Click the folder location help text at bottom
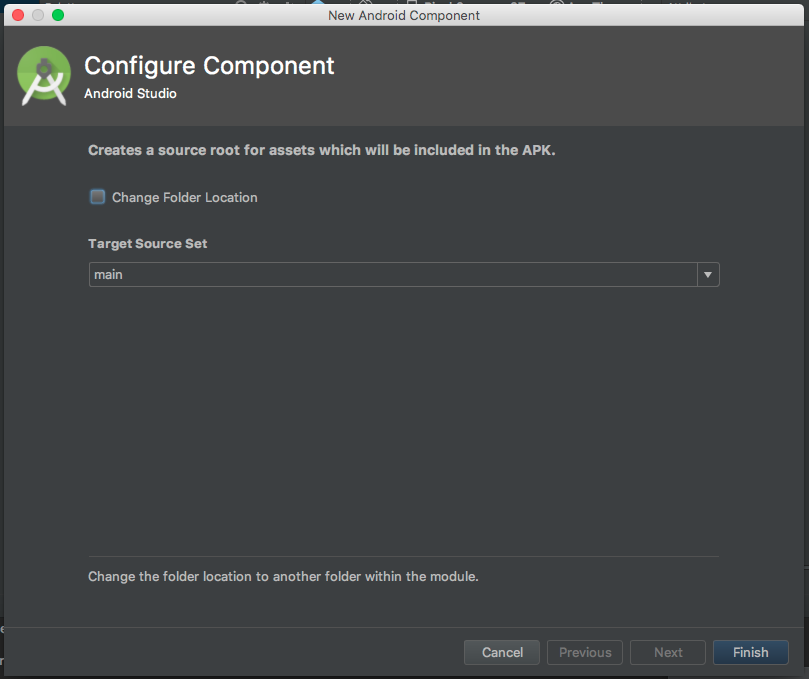 pyautogui.click(x=283, y=576)
